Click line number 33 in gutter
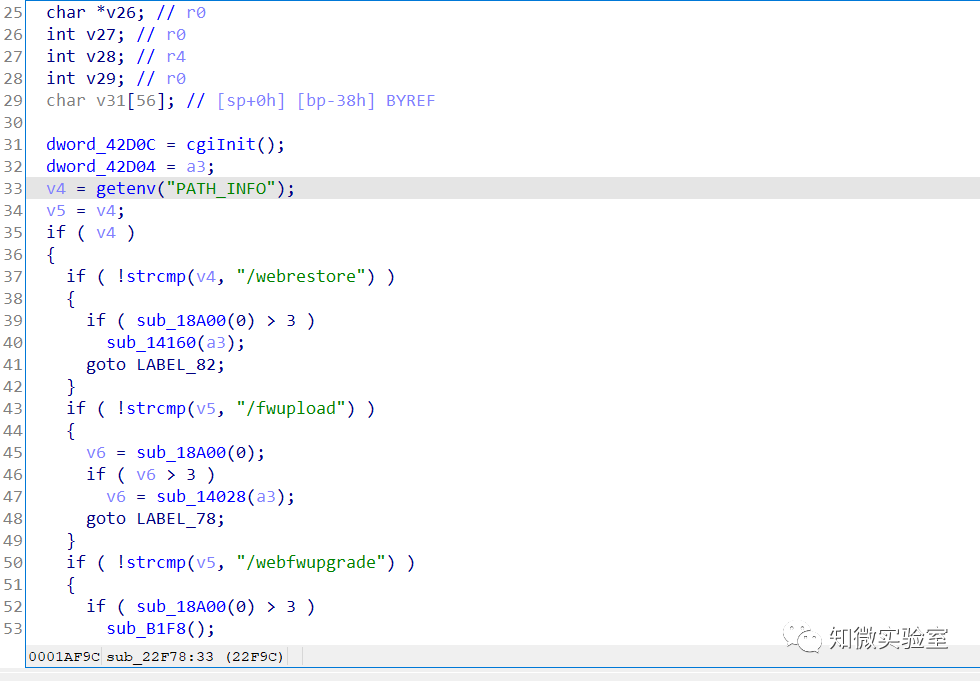980x681 pixels. (12, 188)
